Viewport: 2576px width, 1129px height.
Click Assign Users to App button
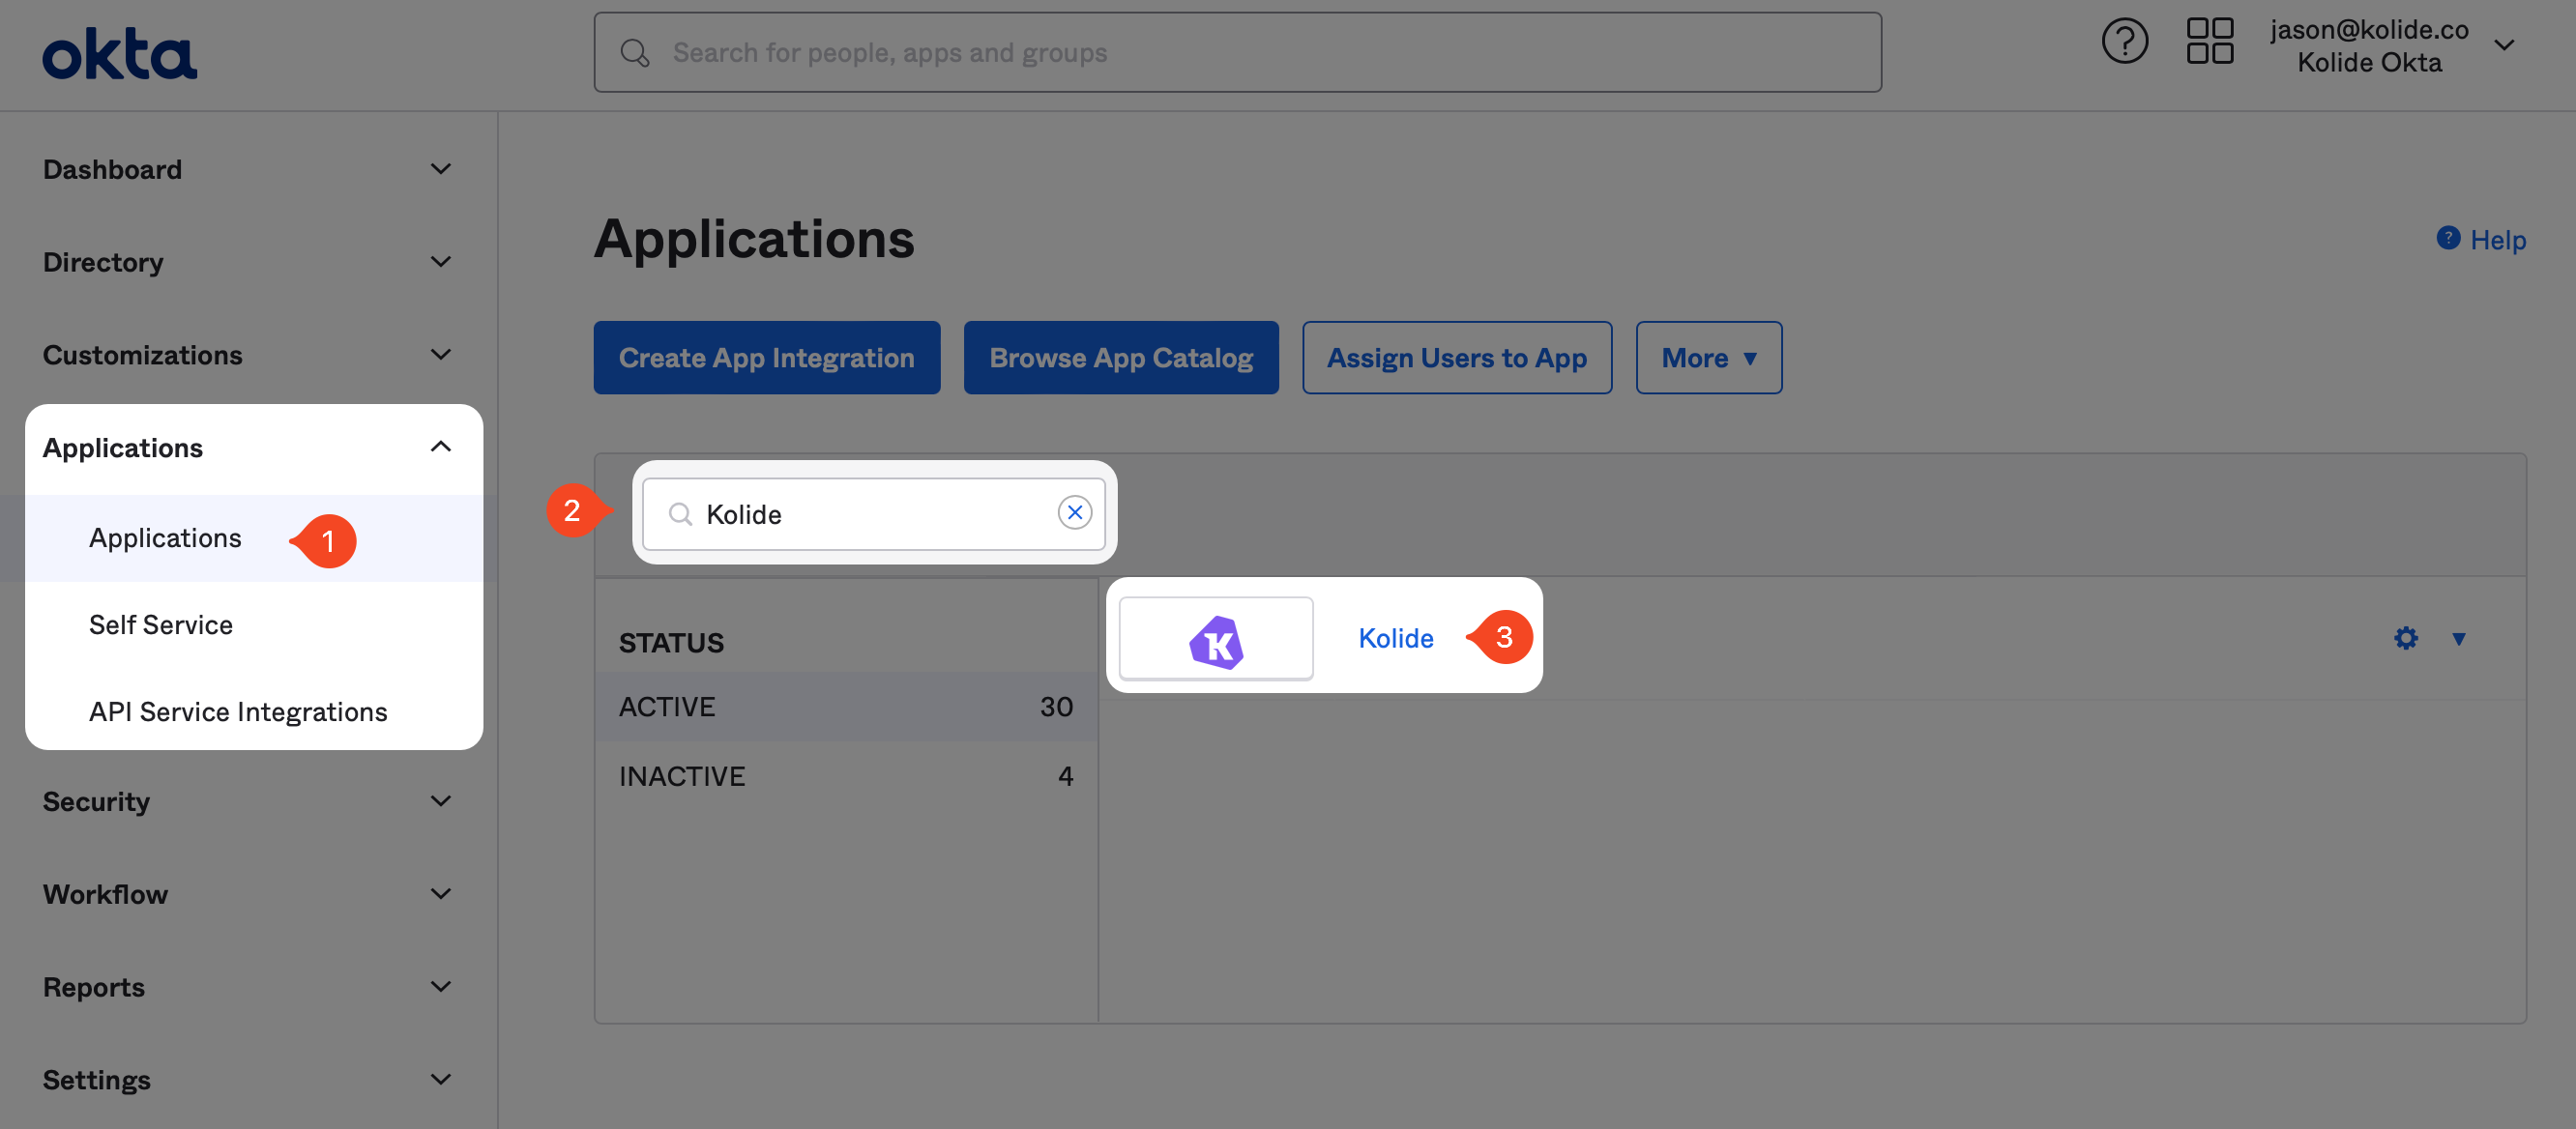[x=1457, y=358]
